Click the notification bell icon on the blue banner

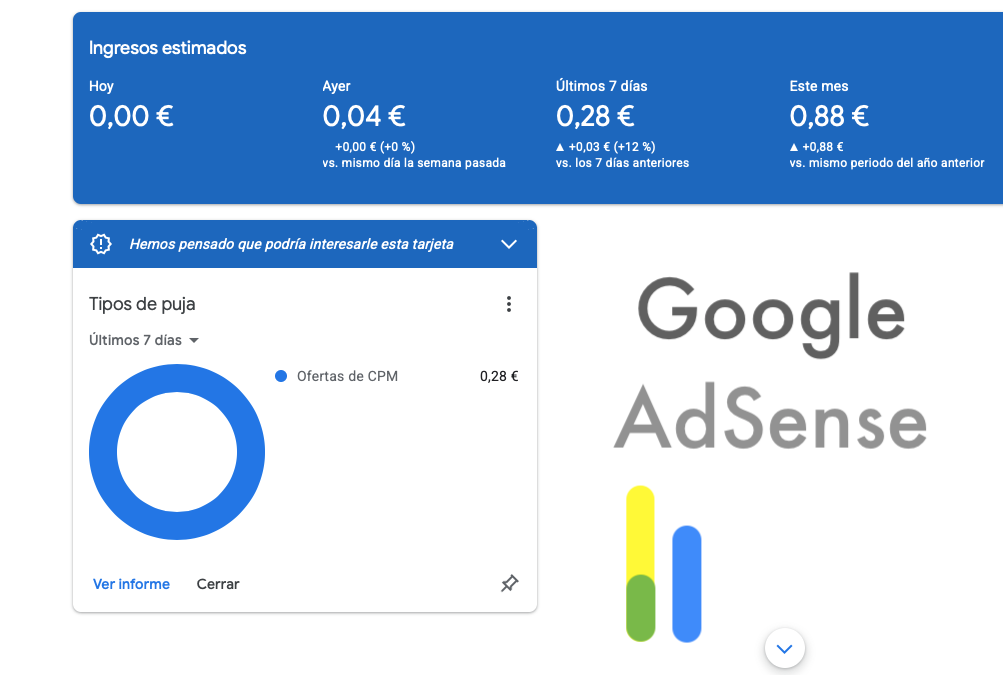101,243
